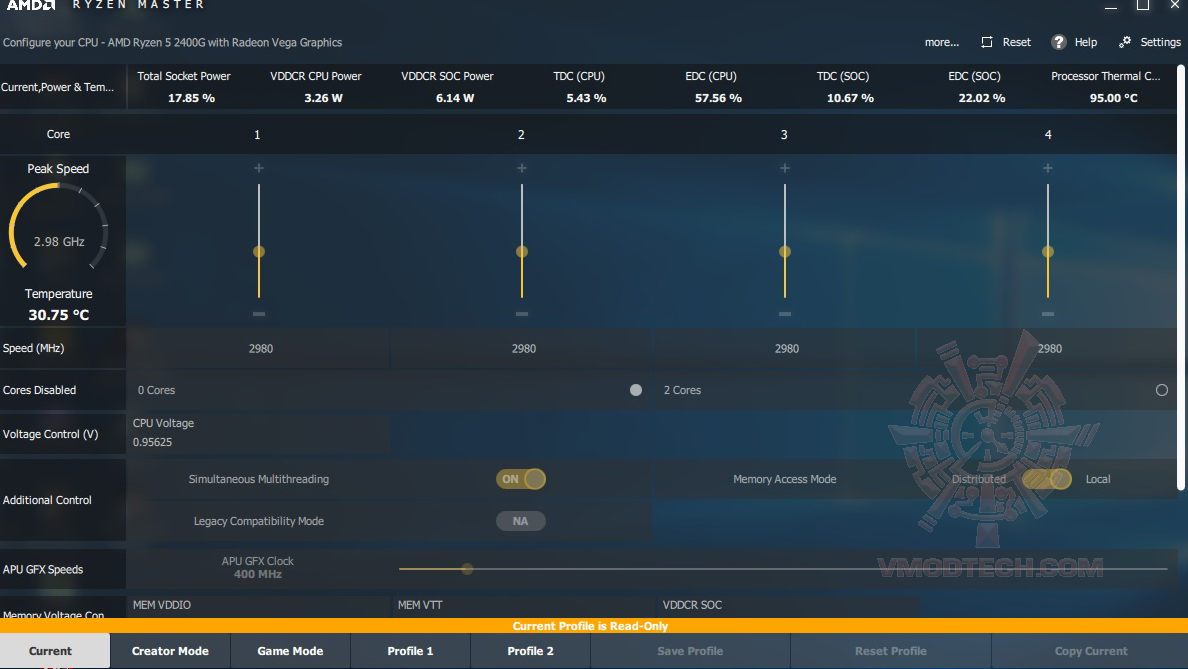Viewport: 1188px width, 669px height.
Task: Click Copy Current button
Action: pos(1090,651)
